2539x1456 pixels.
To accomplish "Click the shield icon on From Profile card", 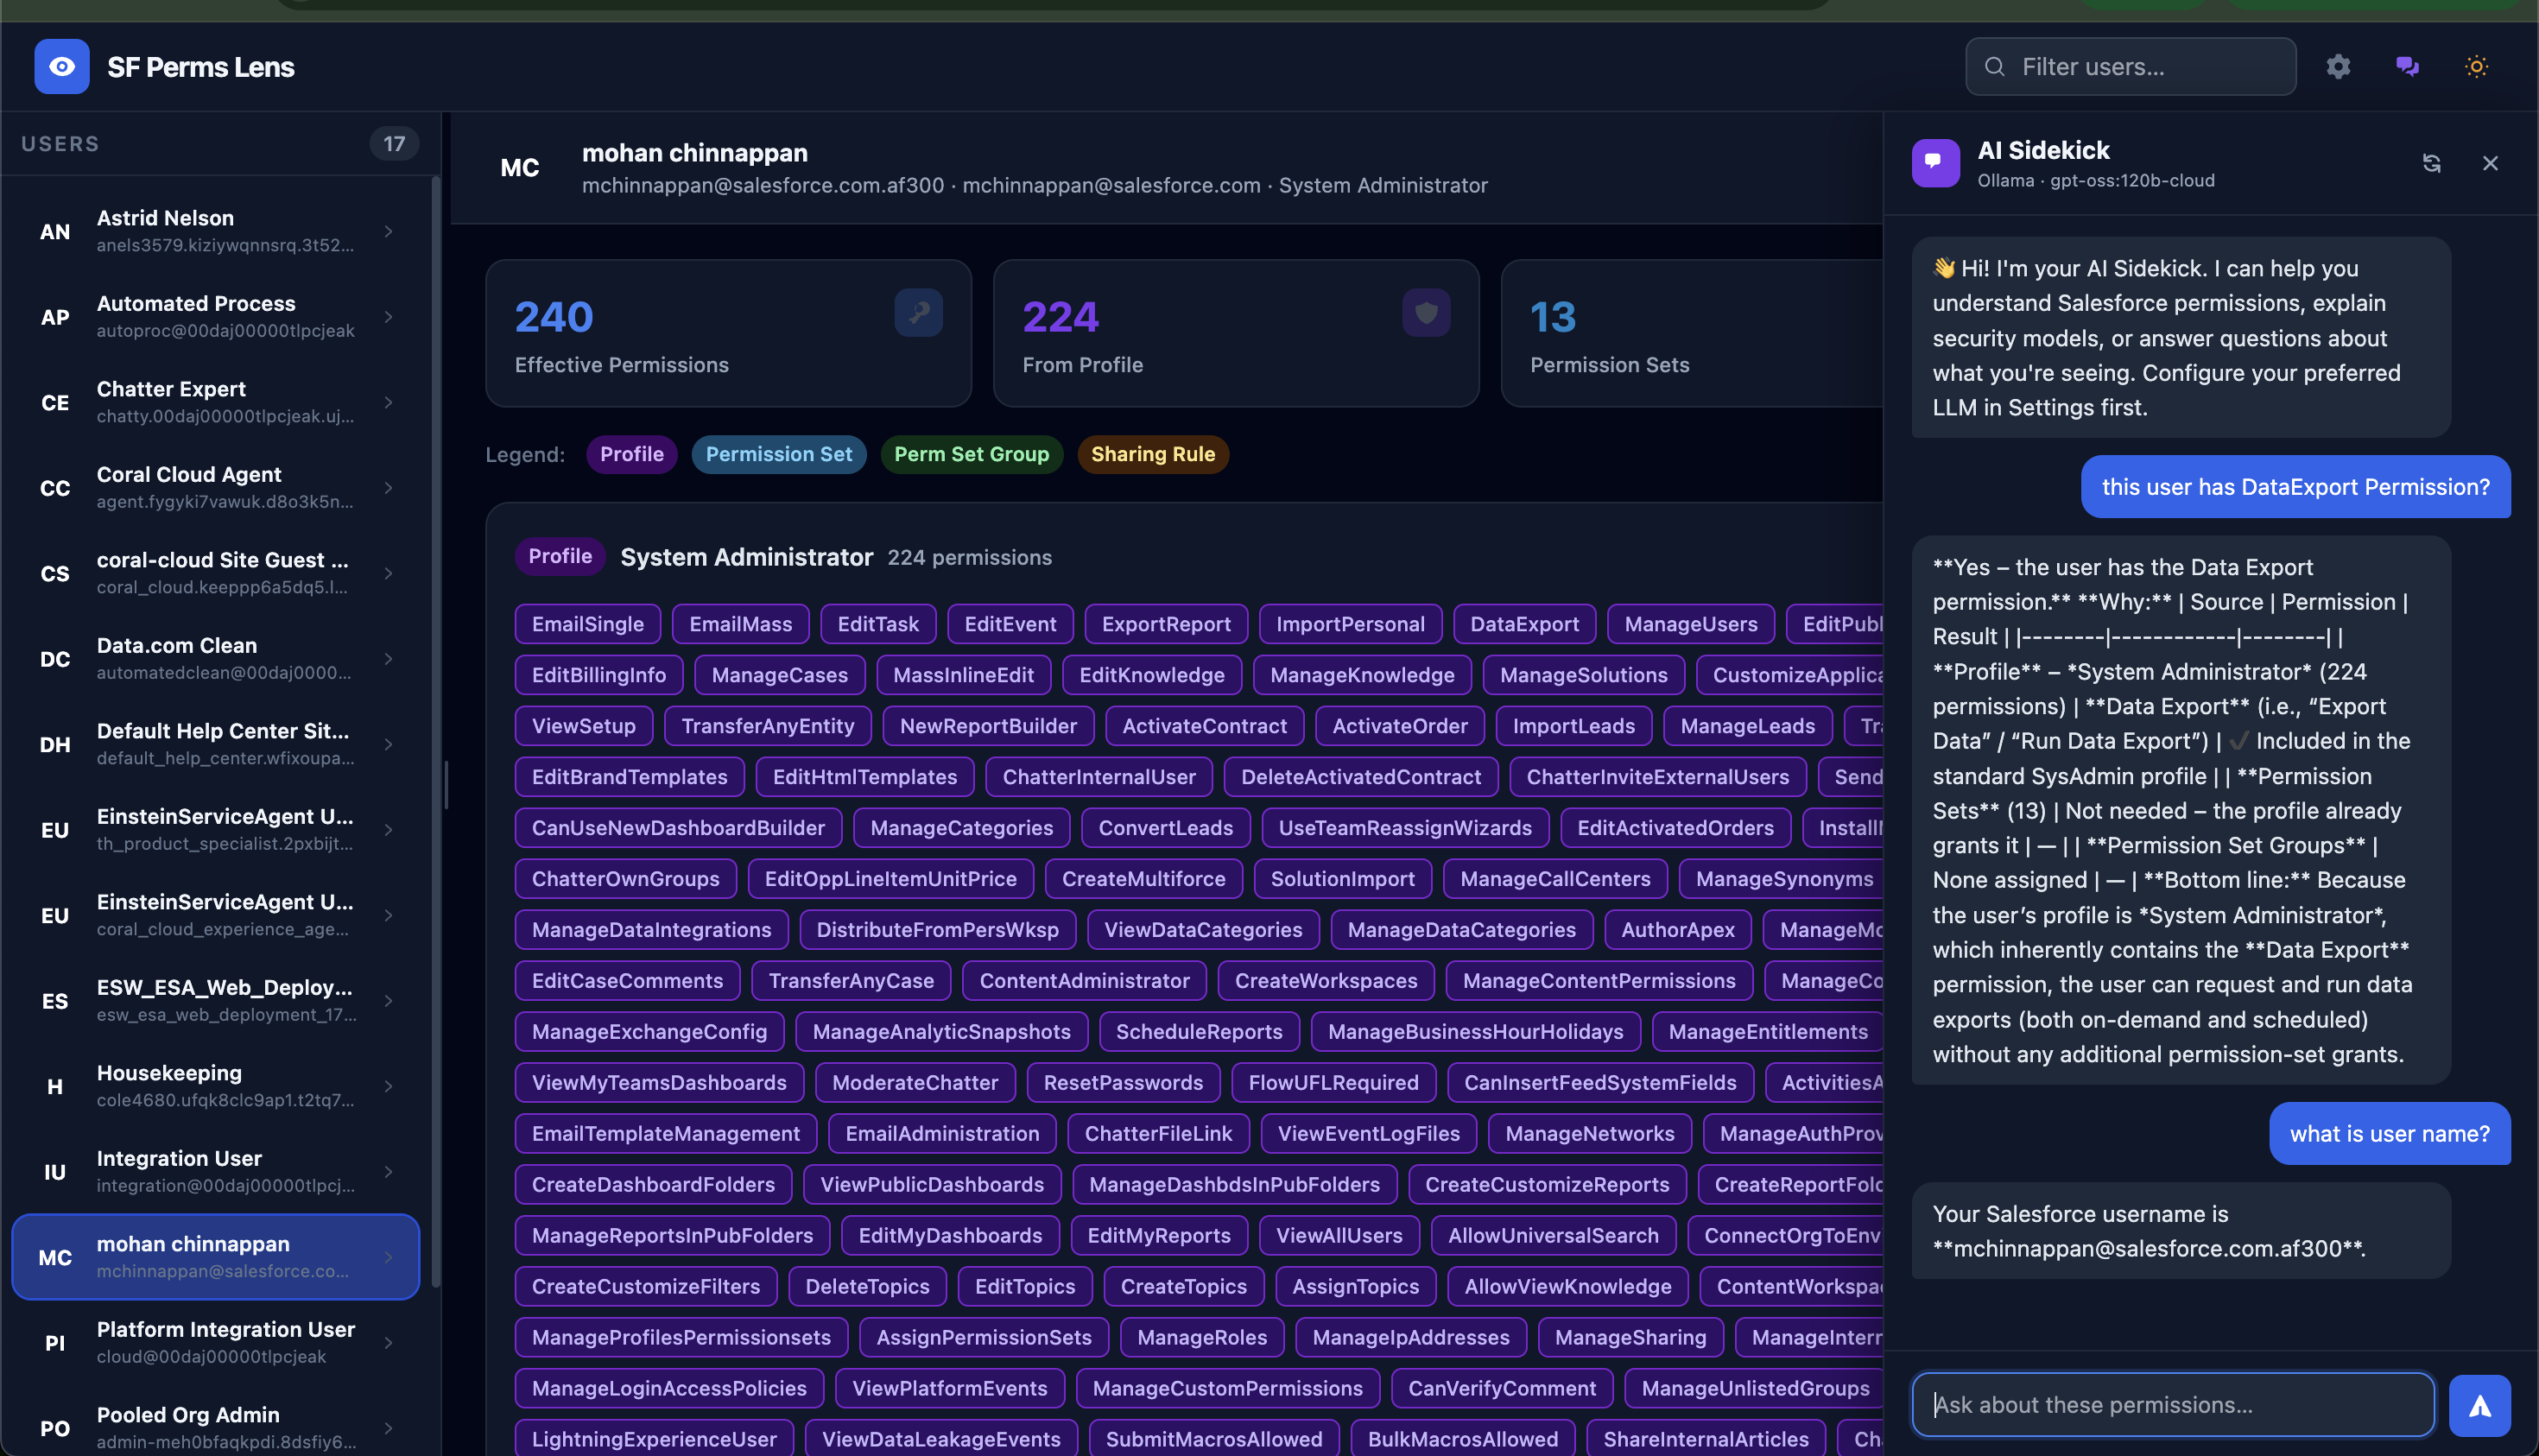I will 1426,313.
